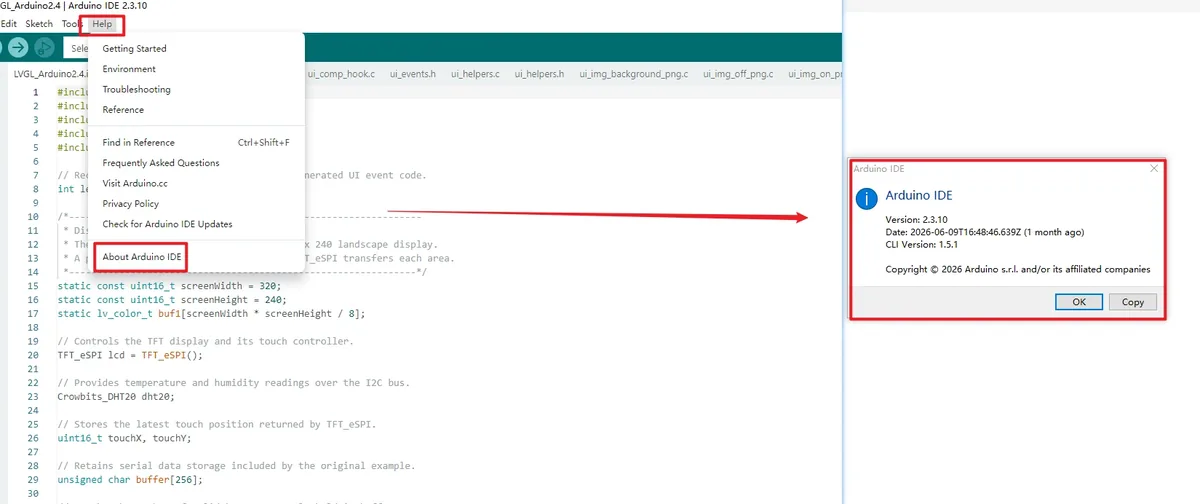1200x504 pixels.
Task: Click comment 'Stores the latest touch position'
Action: pos(216,424)
